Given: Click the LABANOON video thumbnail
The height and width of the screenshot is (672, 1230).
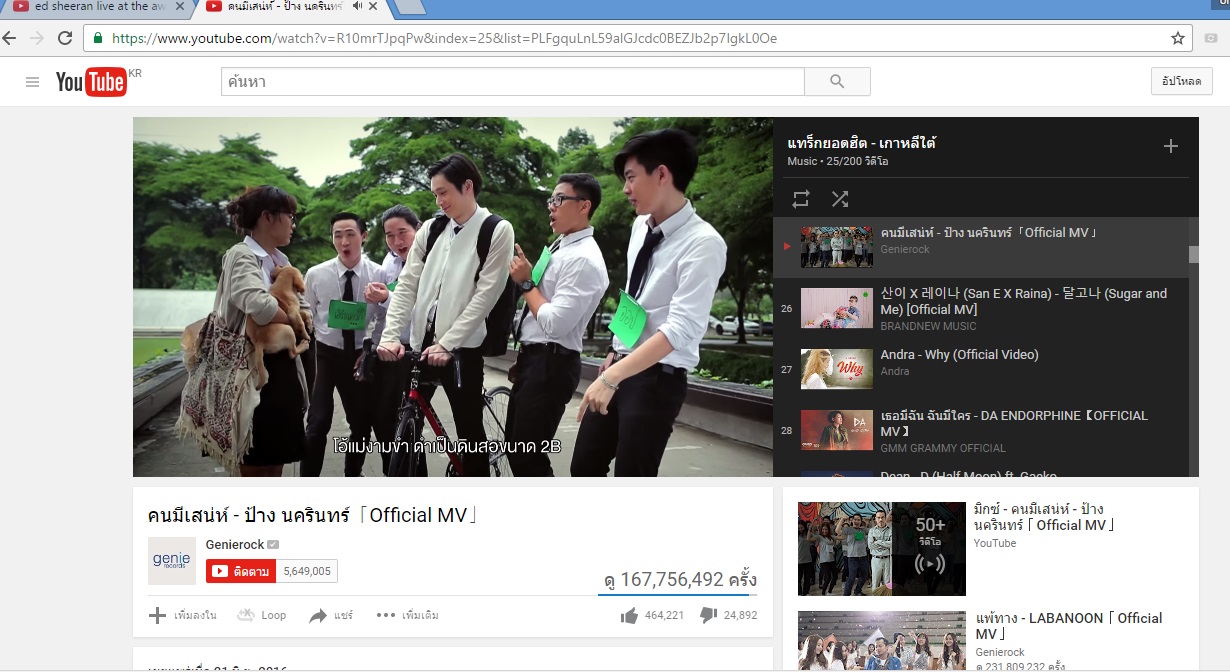Looking at the screenshot, I should 882,641.
